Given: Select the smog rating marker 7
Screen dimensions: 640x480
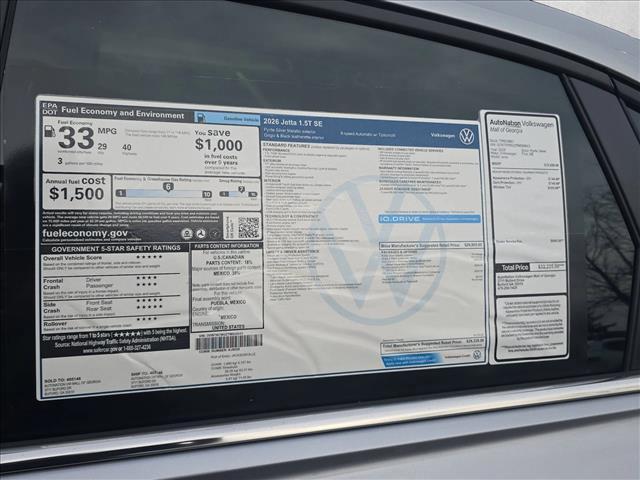Looking at the screenshot, I should 241,189.
